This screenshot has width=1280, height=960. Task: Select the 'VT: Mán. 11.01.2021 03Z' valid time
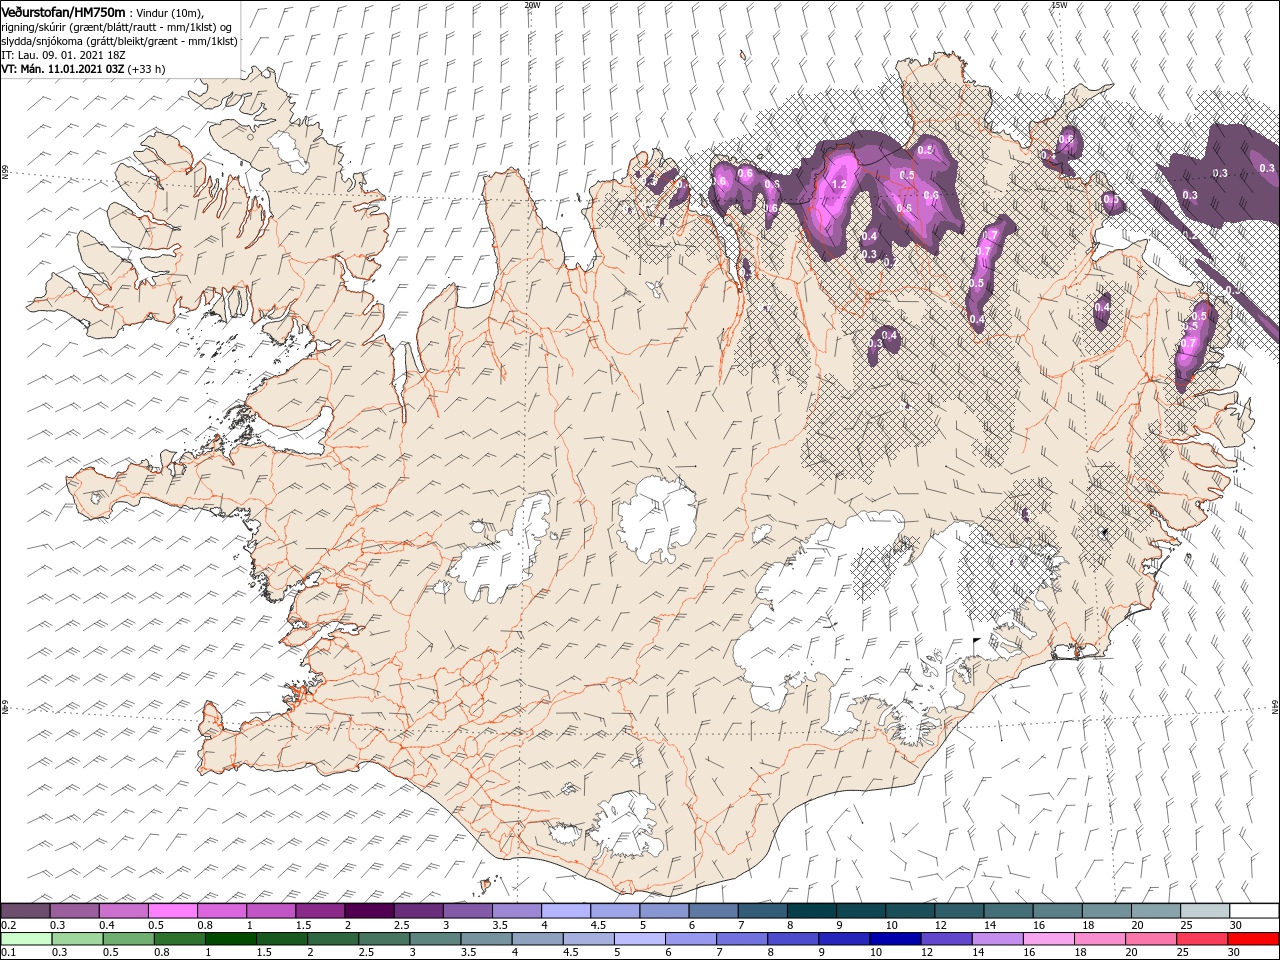click(x=62, y=69)
